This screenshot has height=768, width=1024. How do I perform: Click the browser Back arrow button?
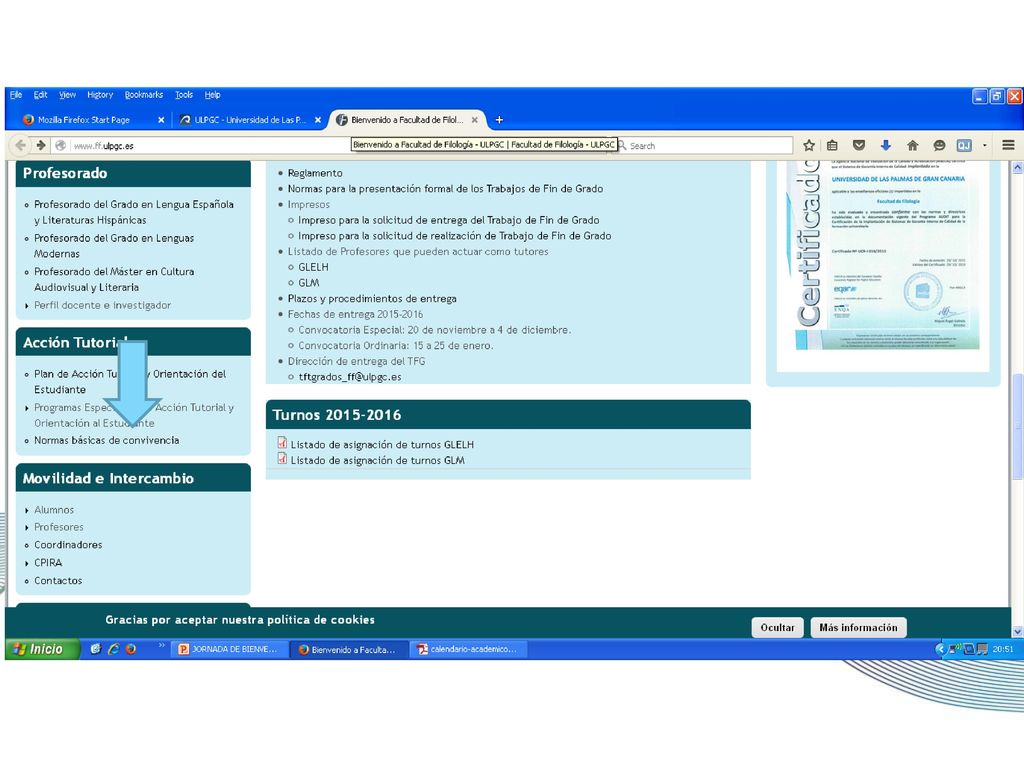[x=20, y=145]
